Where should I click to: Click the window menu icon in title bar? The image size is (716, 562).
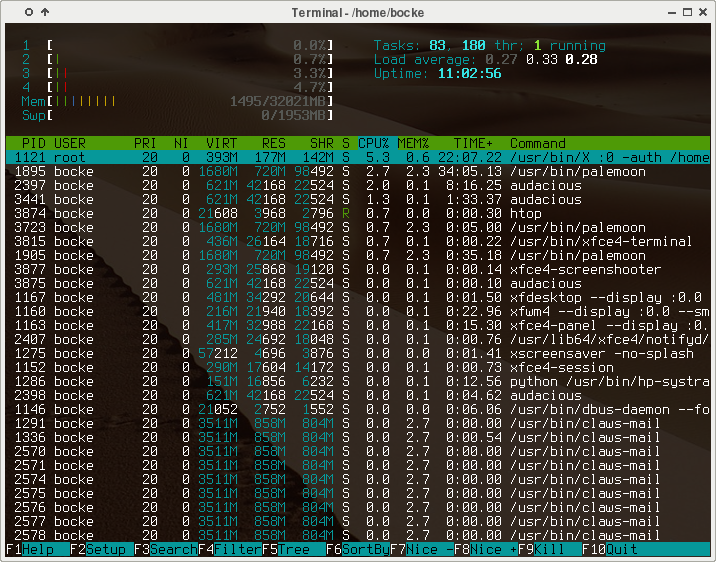29,12
